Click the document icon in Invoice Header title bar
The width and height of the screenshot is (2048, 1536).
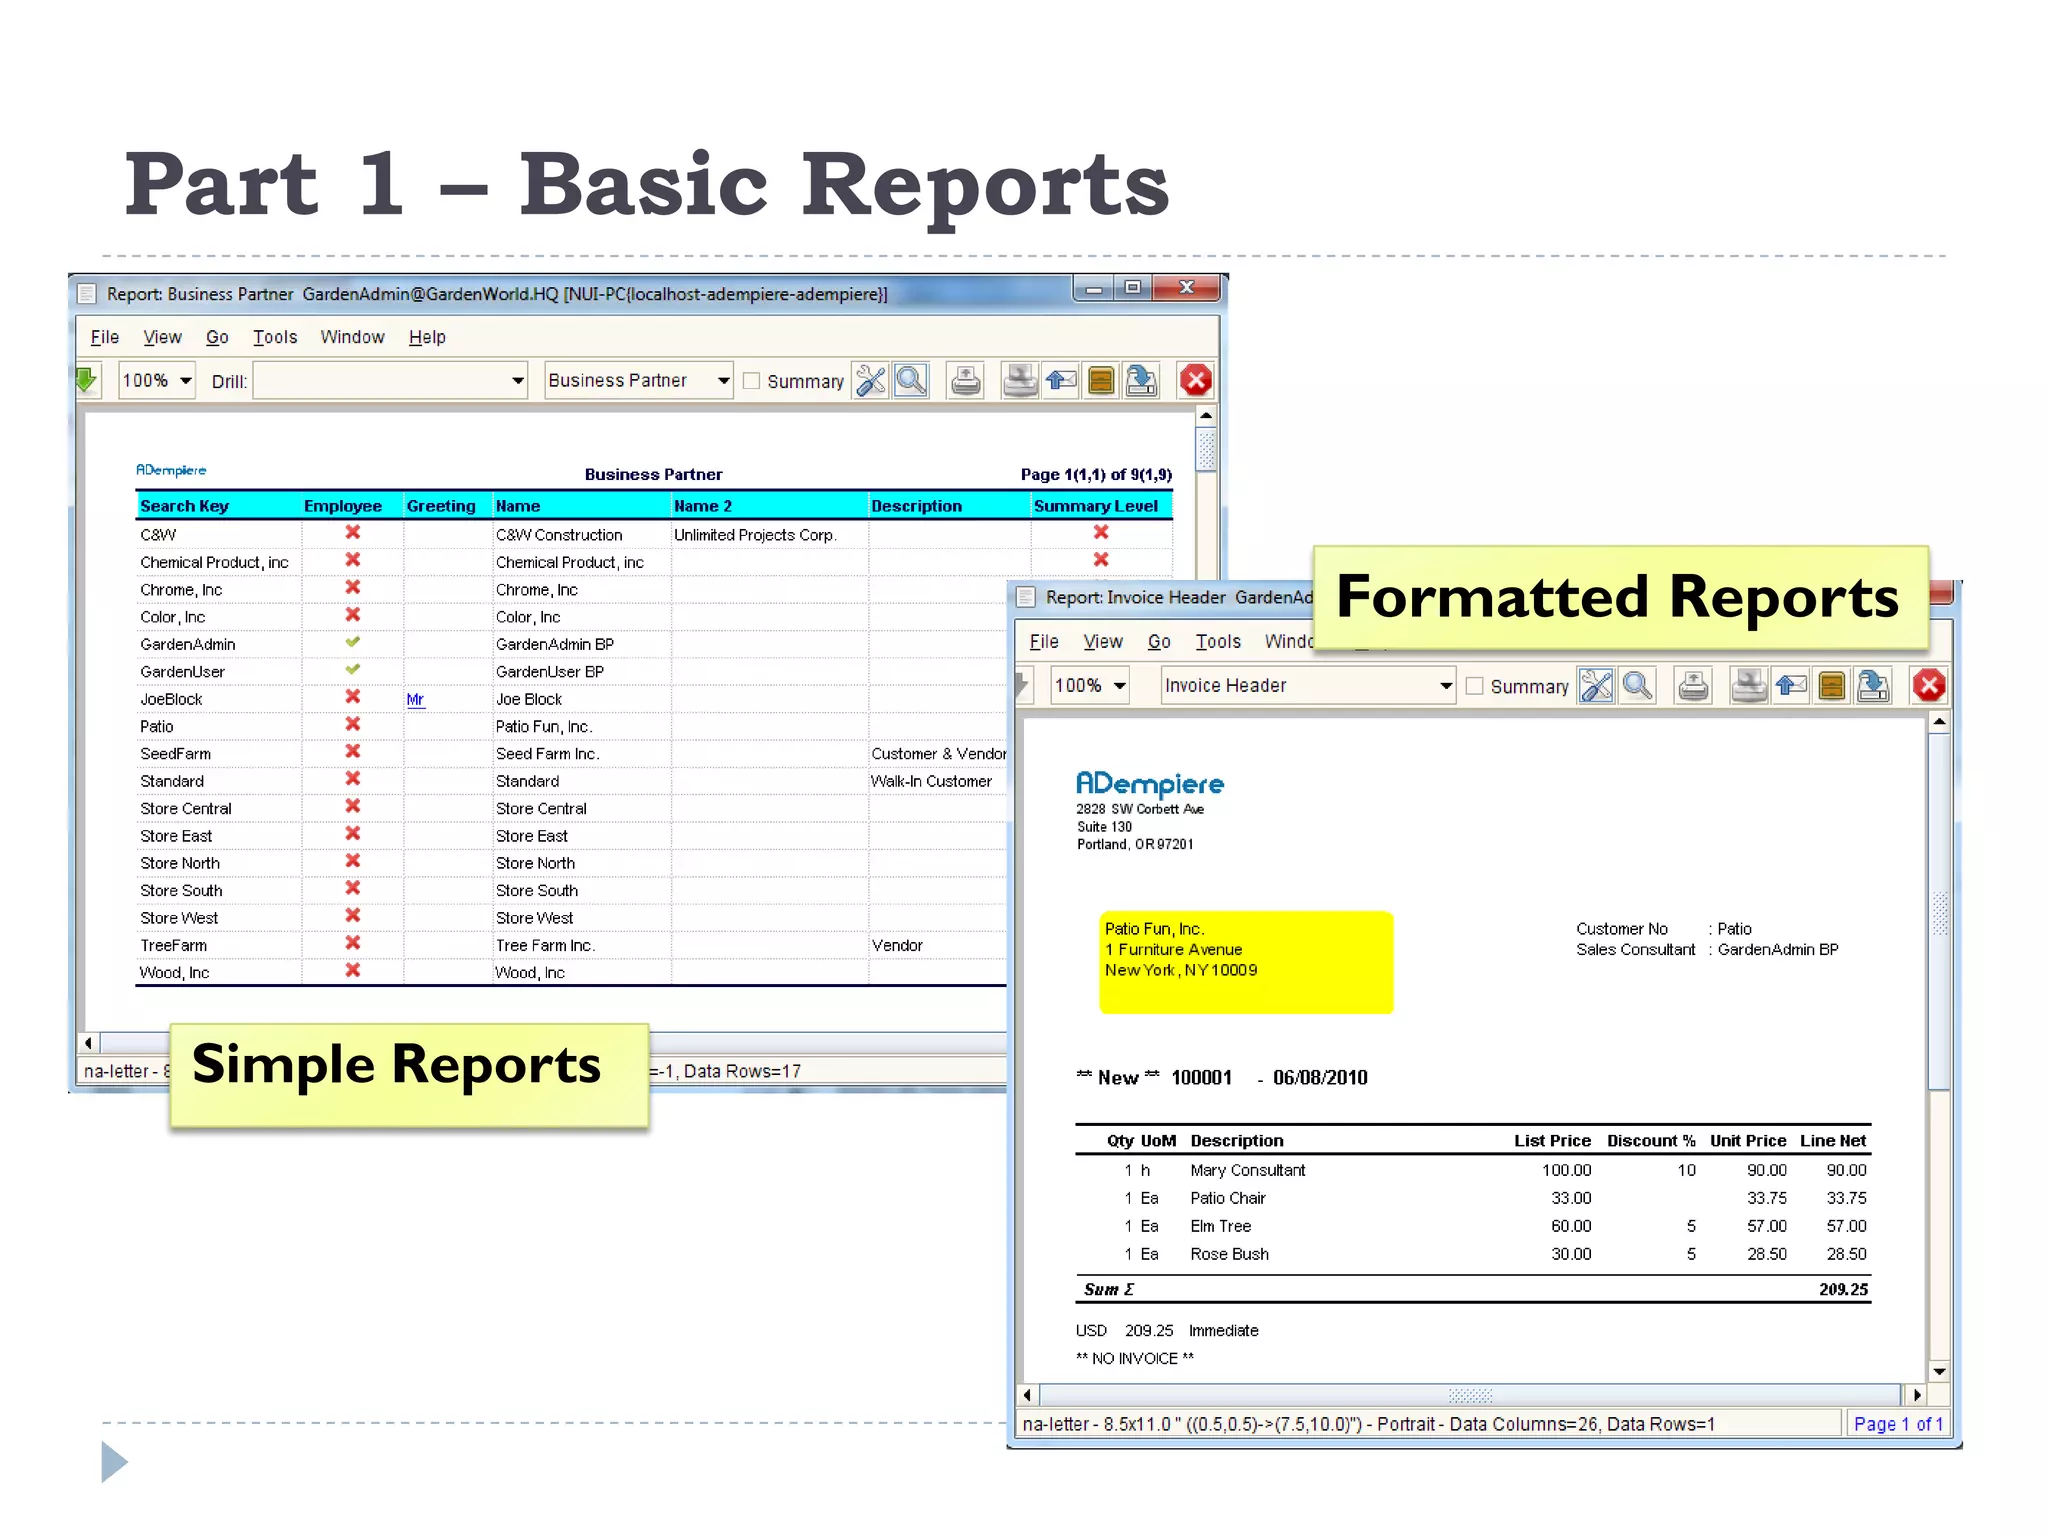click(x=1026, y=597)
